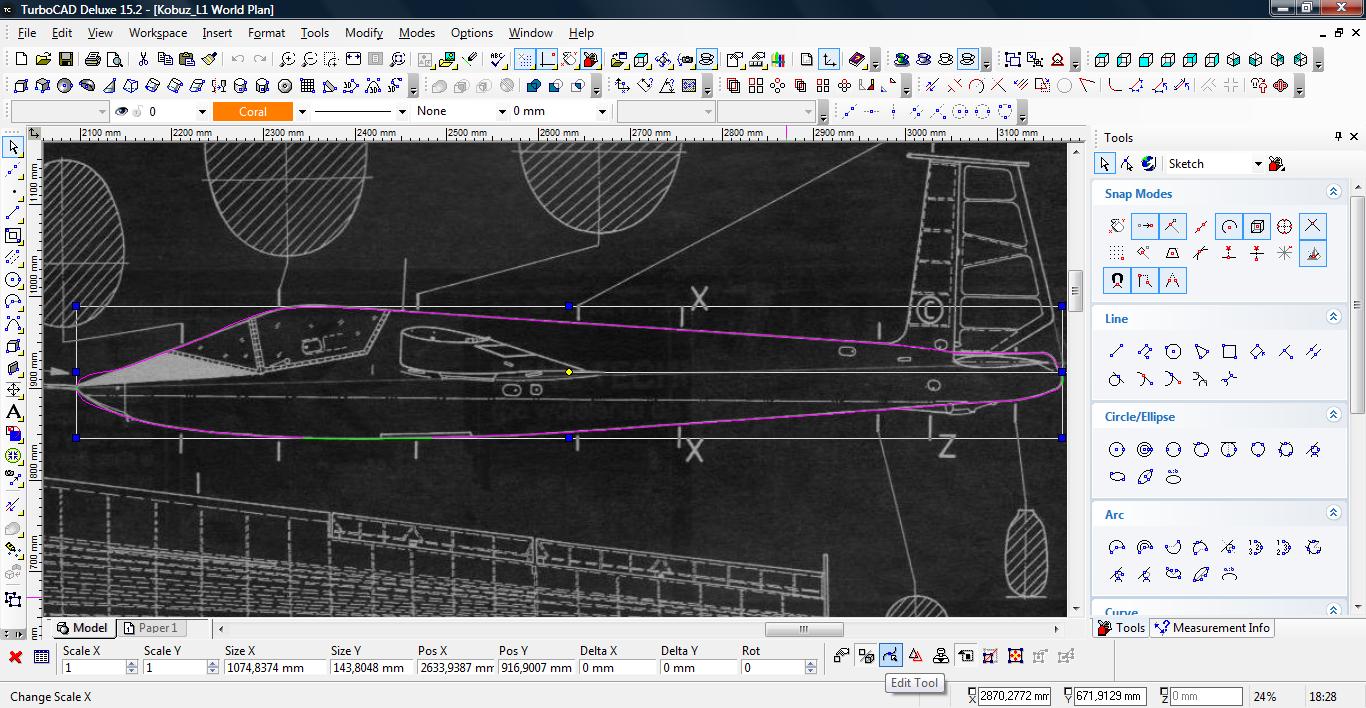The image size is (1366, 708).
Task: Open the layer 0 dropdown
Action: 202,111
